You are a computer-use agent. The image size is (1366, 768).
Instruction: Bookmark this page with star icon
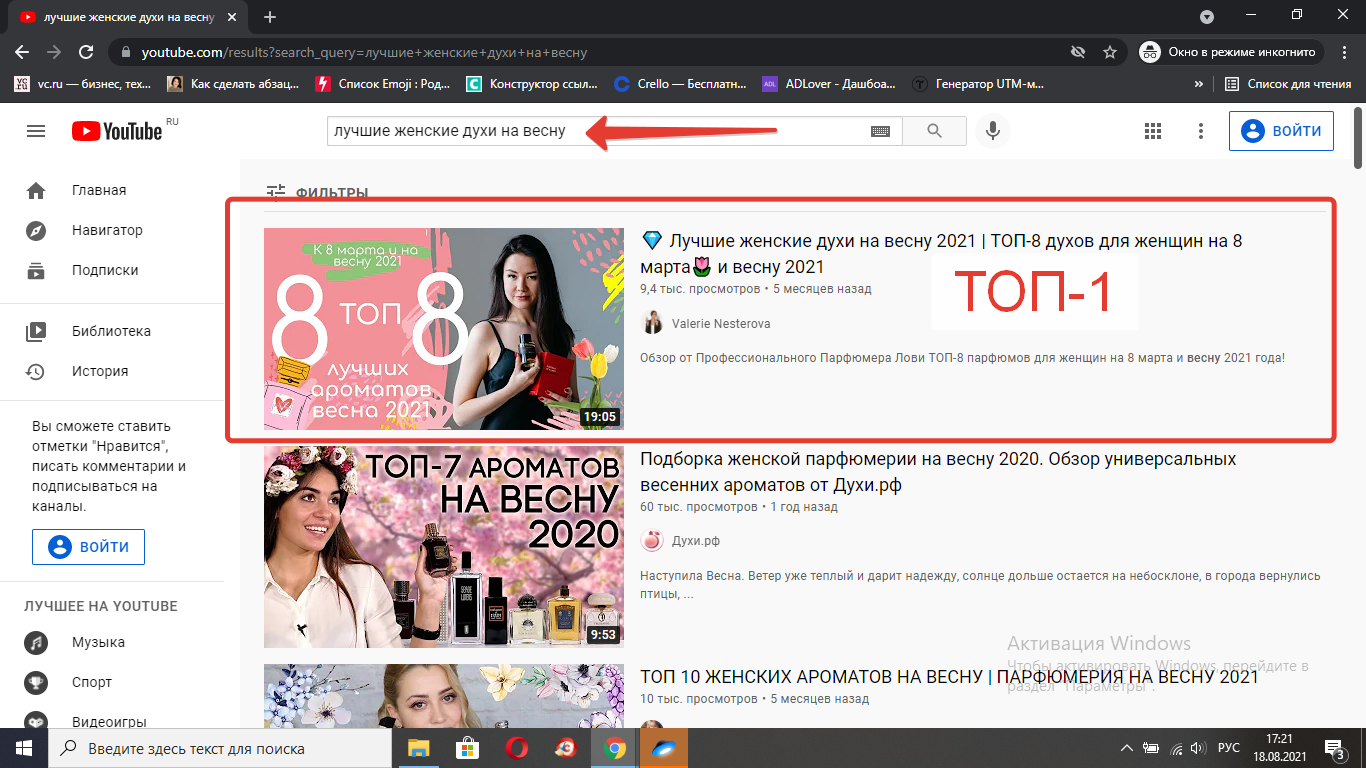(1109, 52)
